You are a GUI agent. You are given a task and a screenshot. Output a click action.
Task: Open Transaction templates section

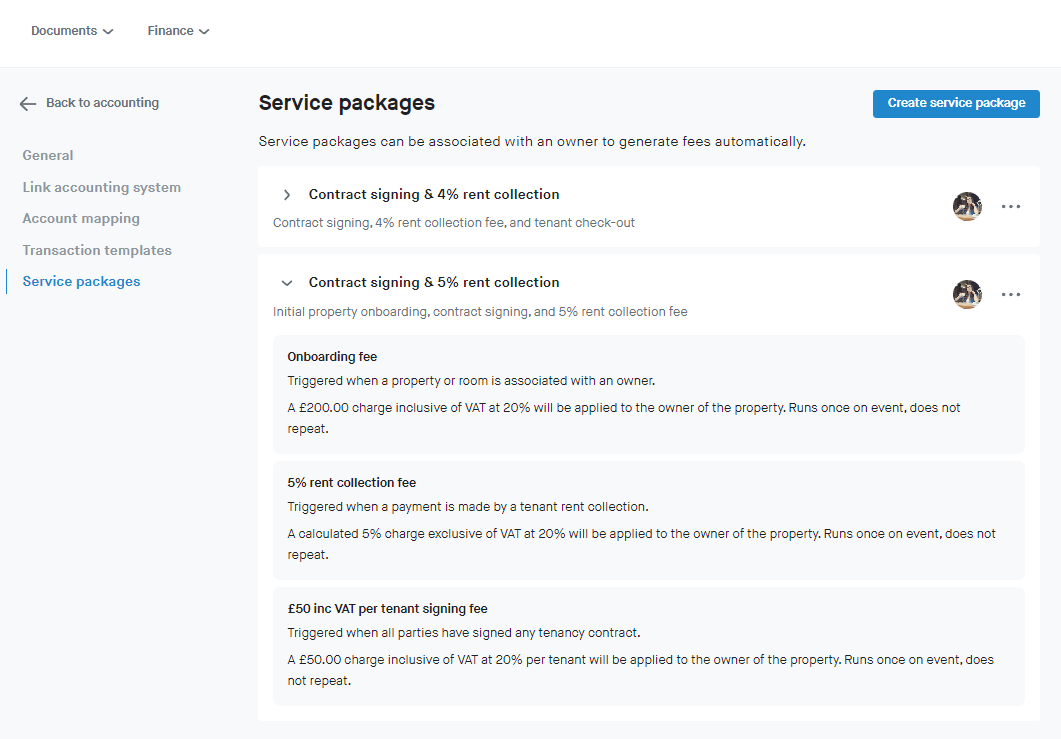tap(97, 250)
